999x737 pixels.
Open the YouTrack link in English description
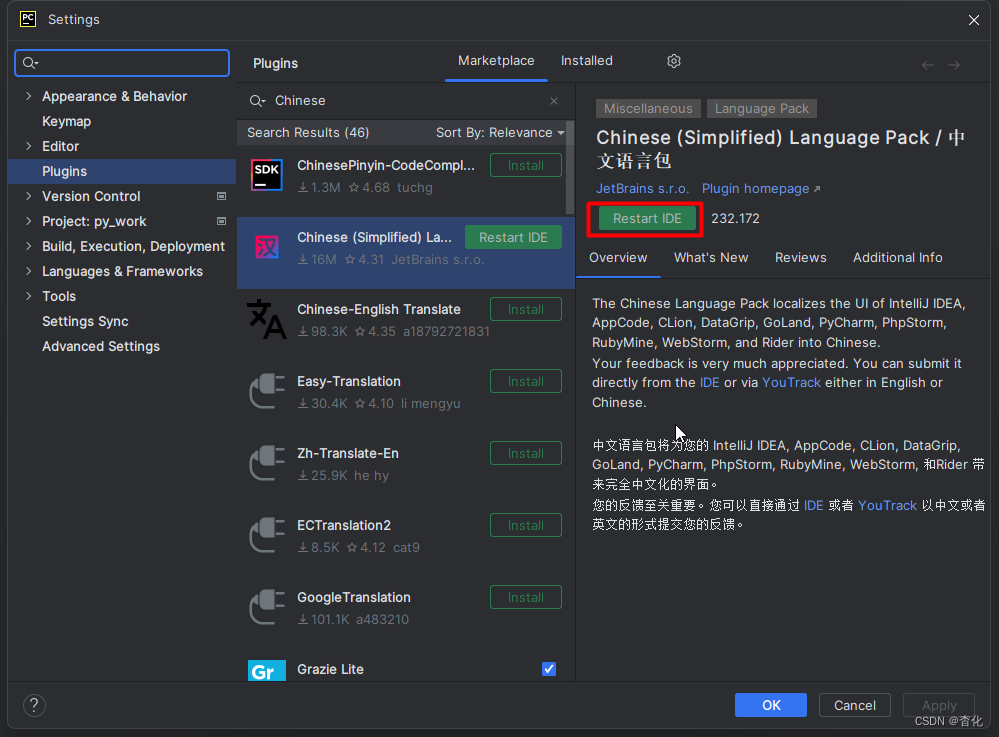[791, 383]
